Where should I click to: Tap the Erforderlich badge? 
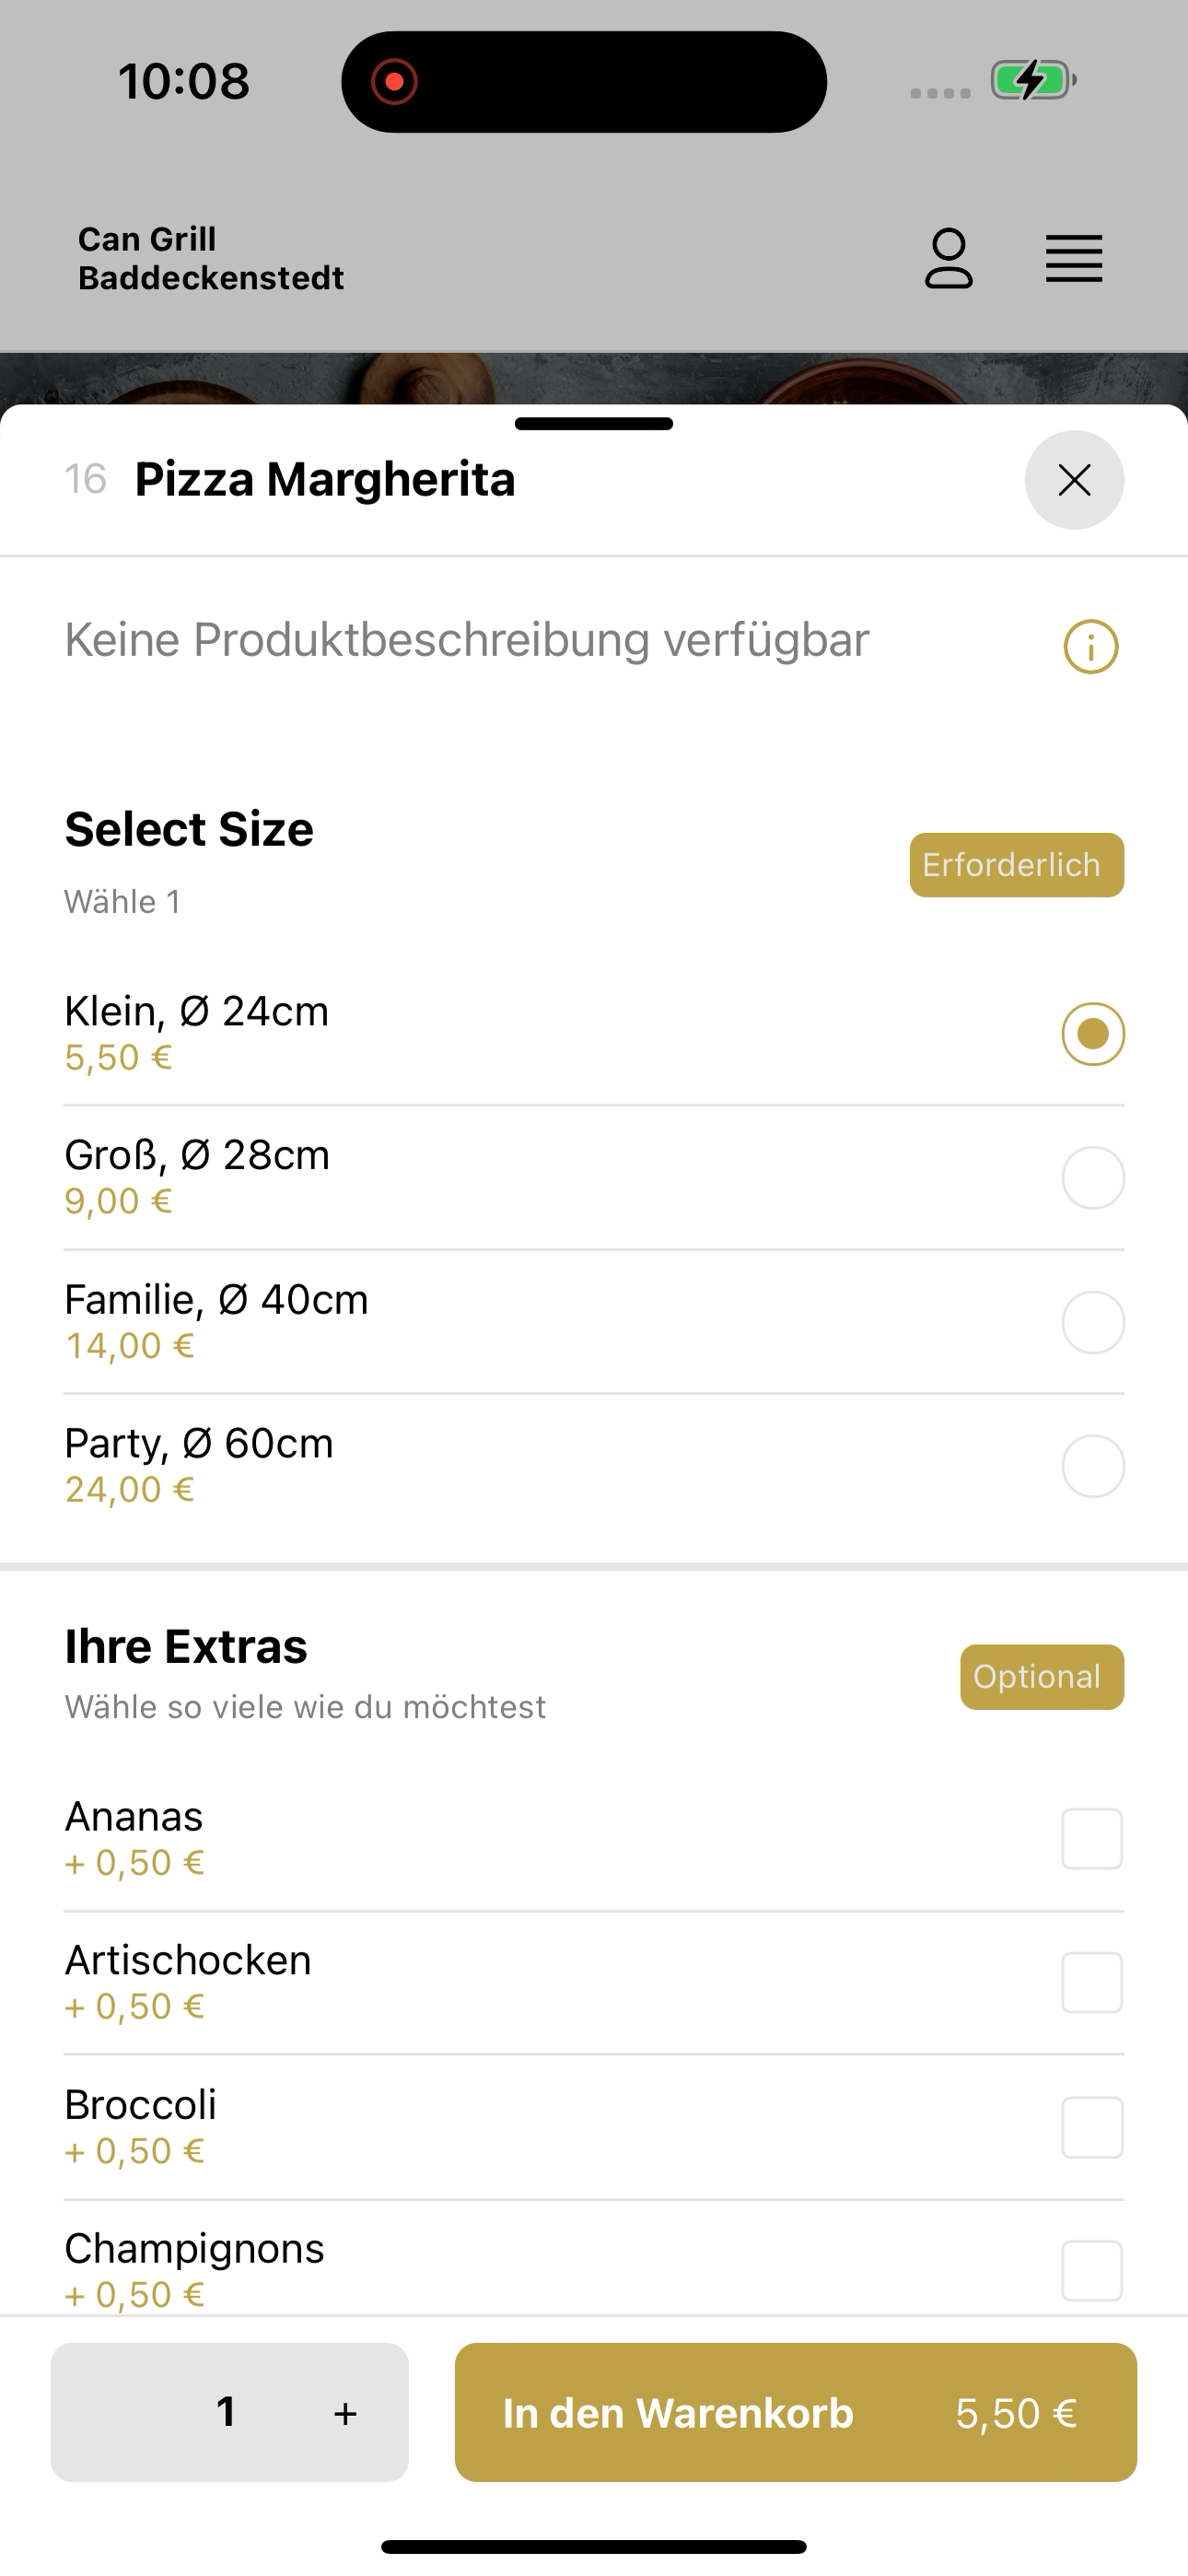tap(1017, 865)
